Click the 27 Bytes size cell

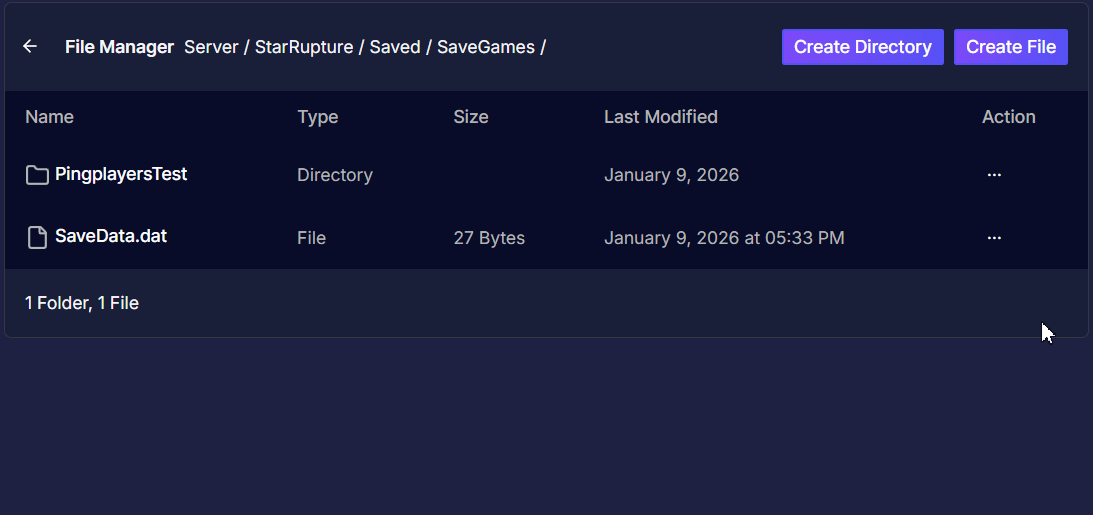(x=489, y=238)
